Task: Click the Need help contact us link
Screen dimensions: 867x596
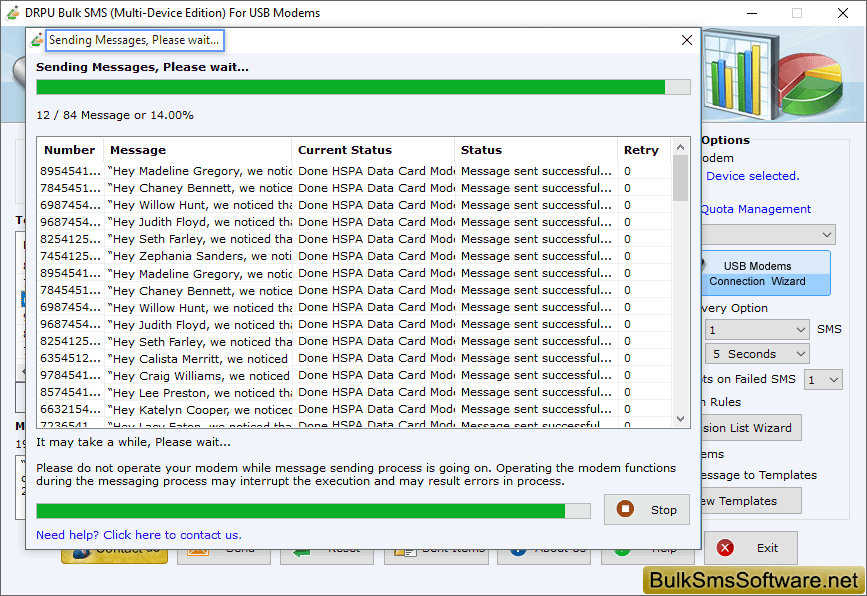Action: [139, 535]
